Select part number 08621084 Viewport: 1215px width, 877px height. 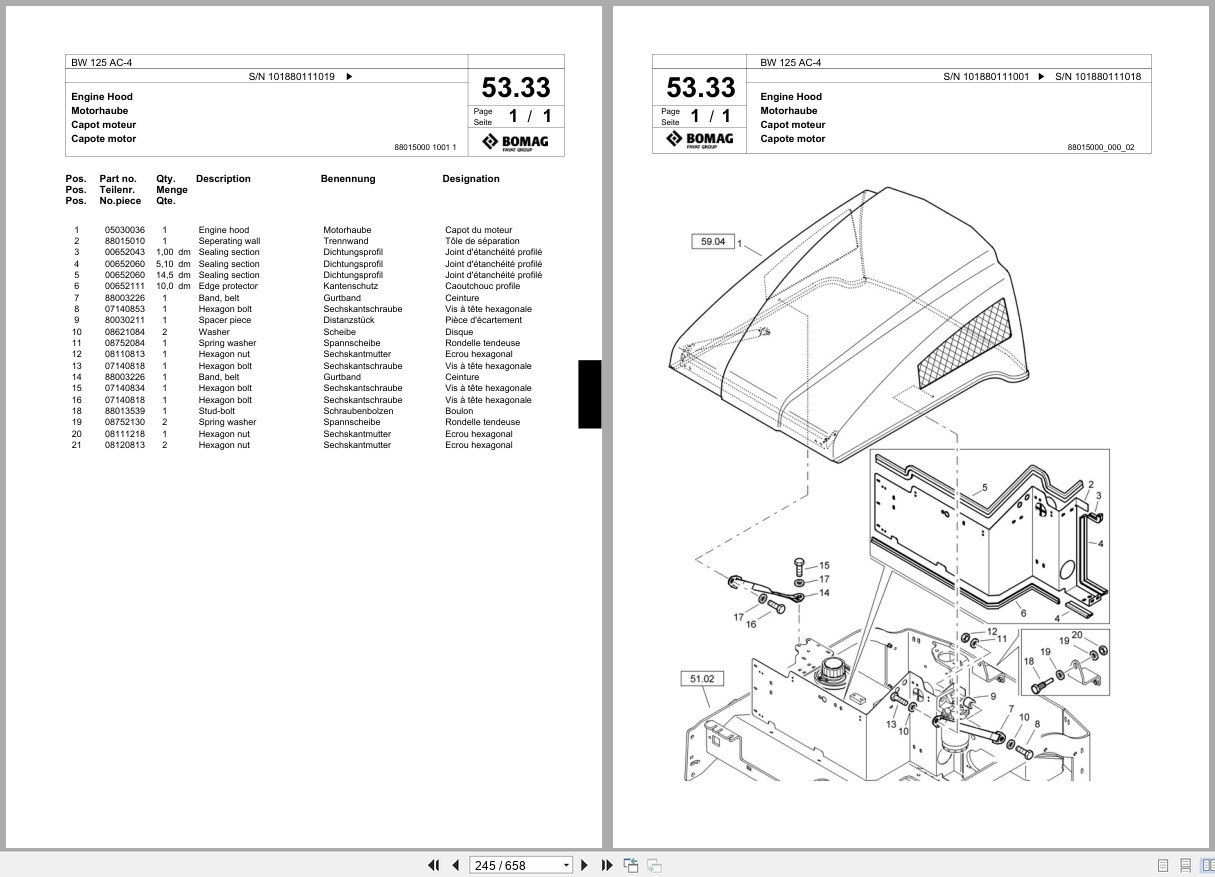click(125, 332)
